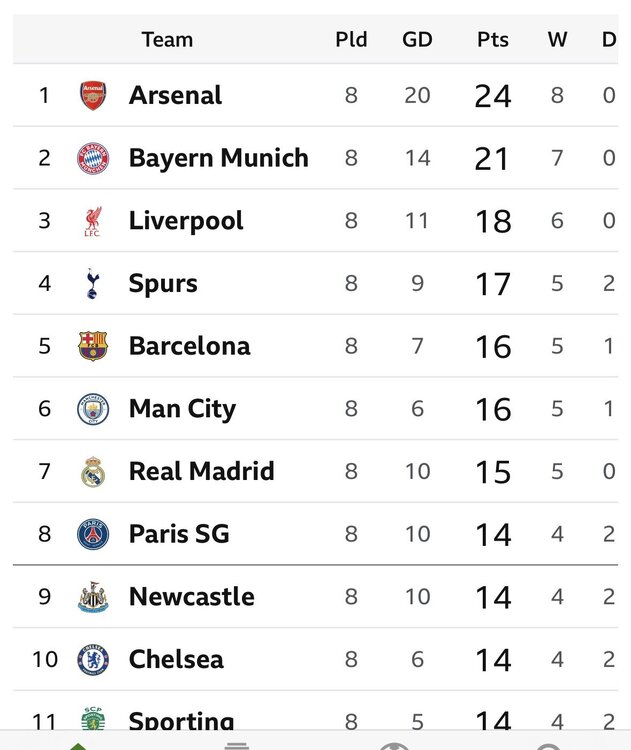Image resolution: width=631 pixels, height=750 pixels.
Task: Select the Team column header
Action: (x=167, y=39)
